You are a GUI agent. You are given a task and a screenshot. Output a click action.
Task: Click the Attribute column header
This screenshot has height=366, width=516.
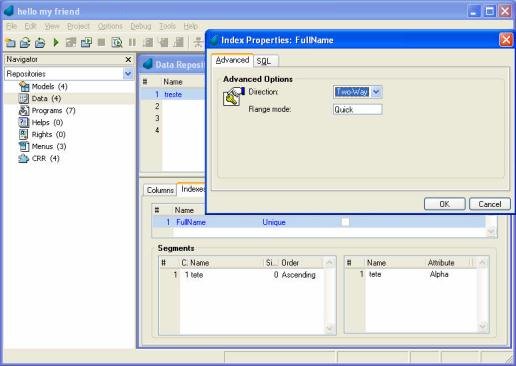click(x=441, y=263)
